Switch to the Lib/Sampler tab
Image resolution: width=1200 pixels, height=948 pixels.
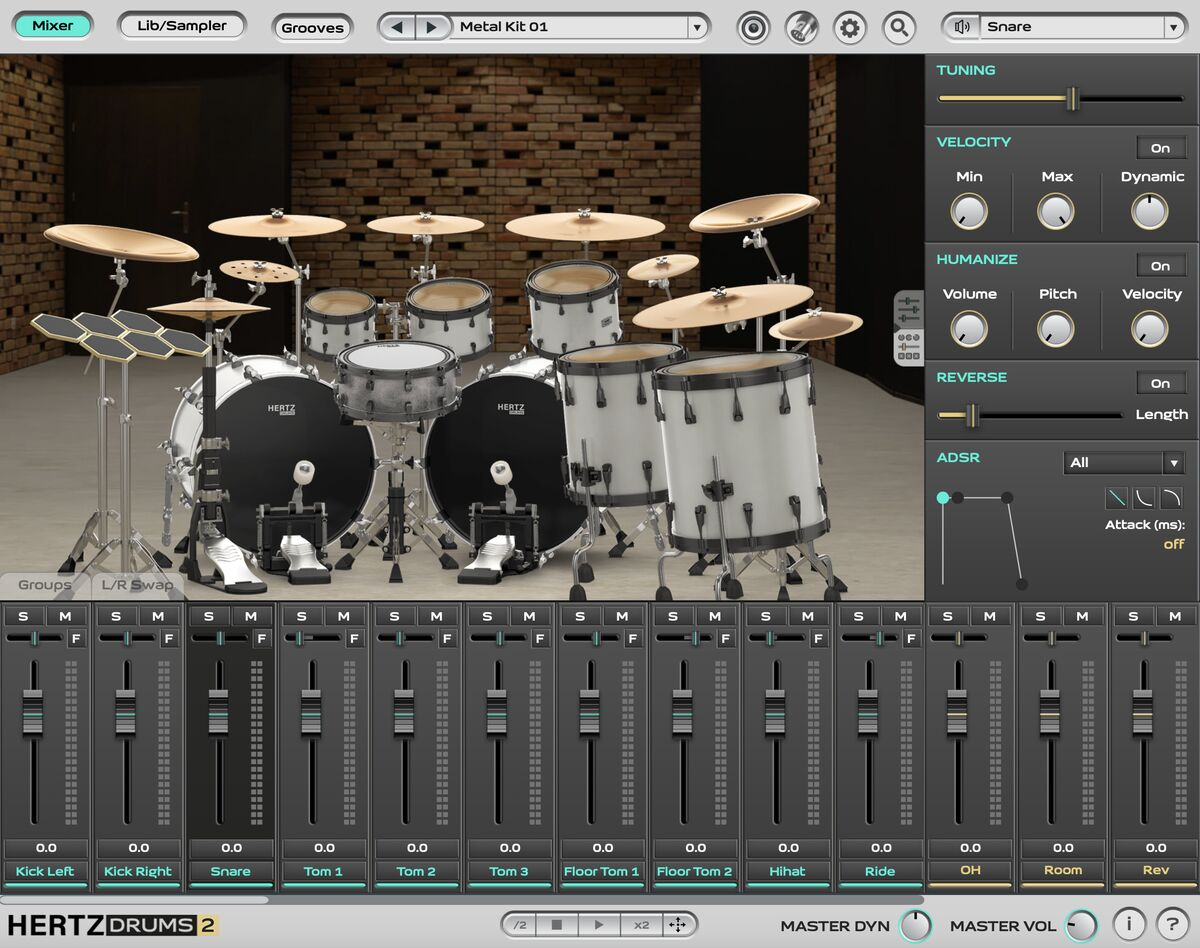pyautogui.click(x=181, y=26)
